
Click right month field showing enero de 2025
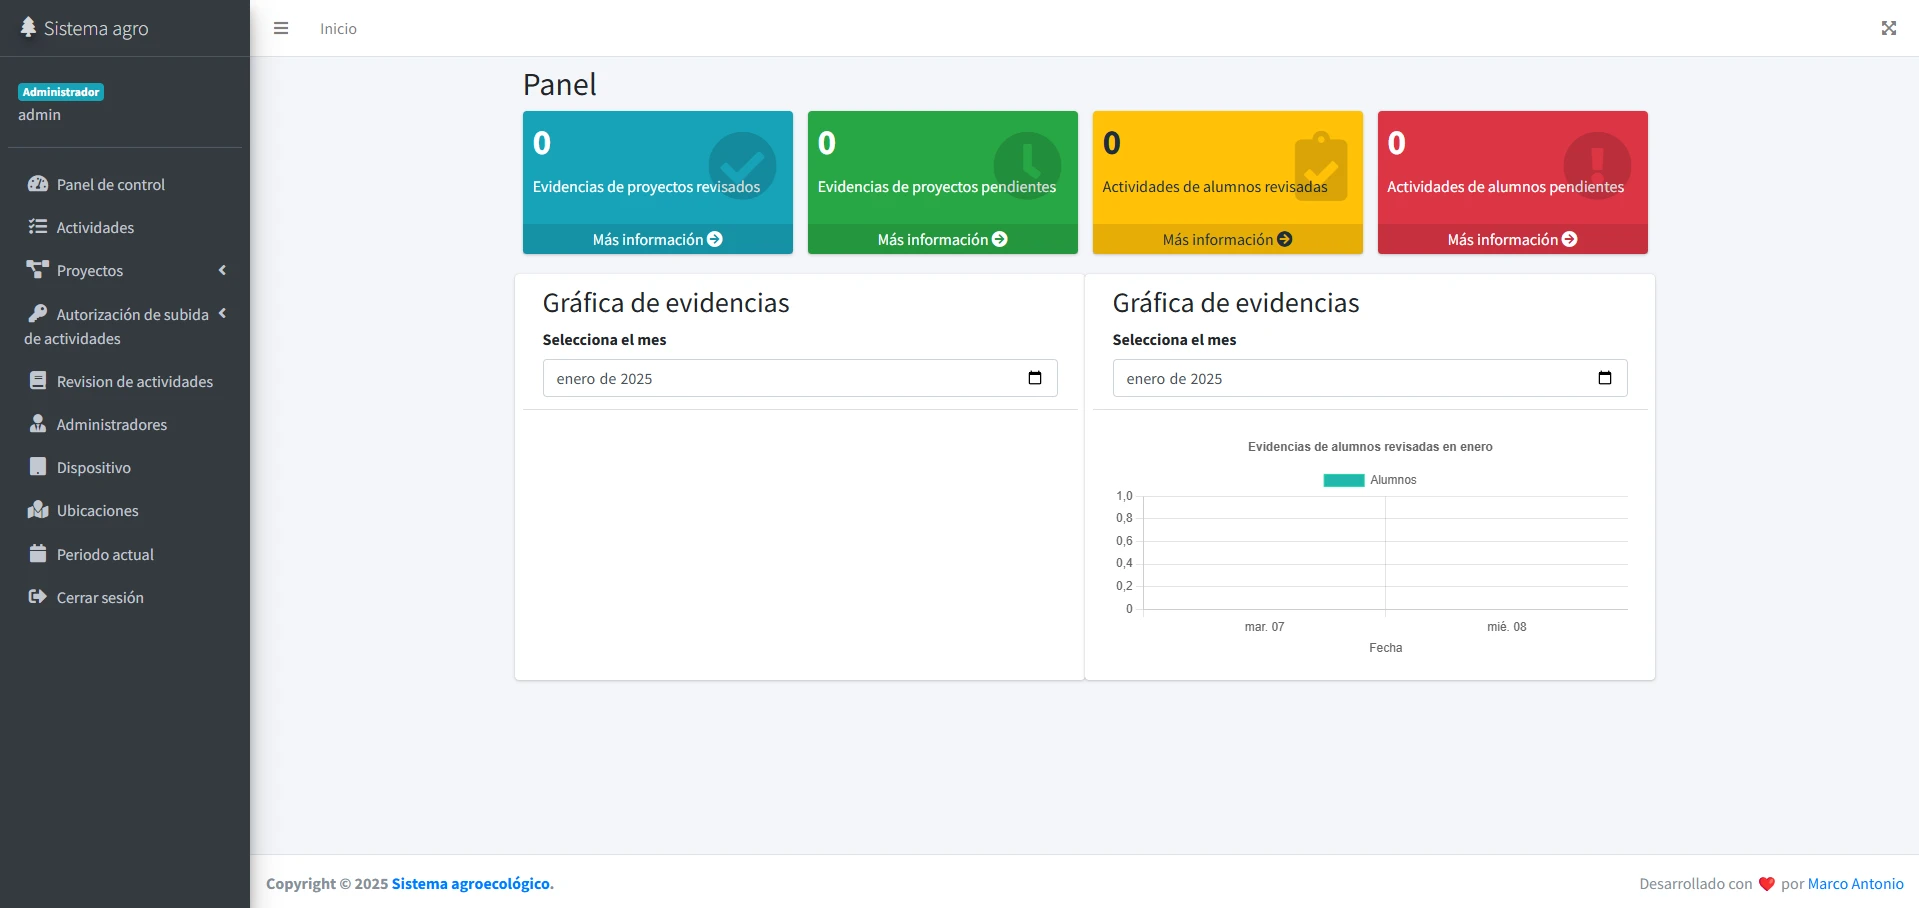(x=1370, y=378)
